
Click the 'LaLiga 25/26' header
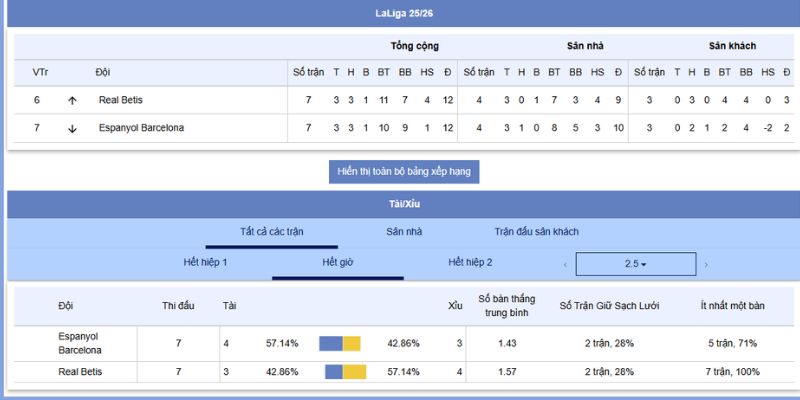(404, 14)
